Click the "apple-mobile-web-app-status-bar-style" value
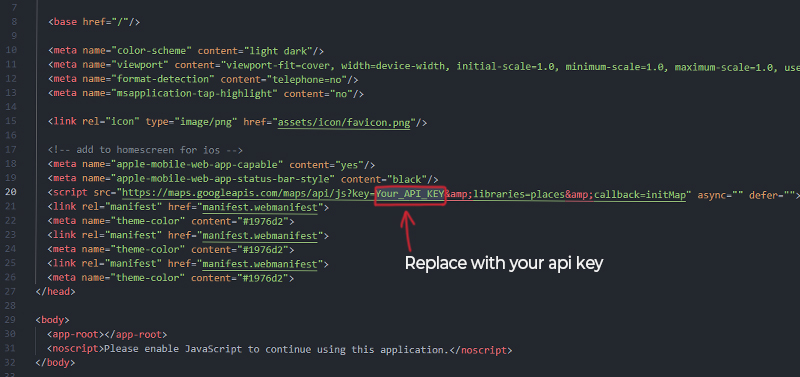The width and height of the screenshot is (800, 377). click(x=223, y=180)
